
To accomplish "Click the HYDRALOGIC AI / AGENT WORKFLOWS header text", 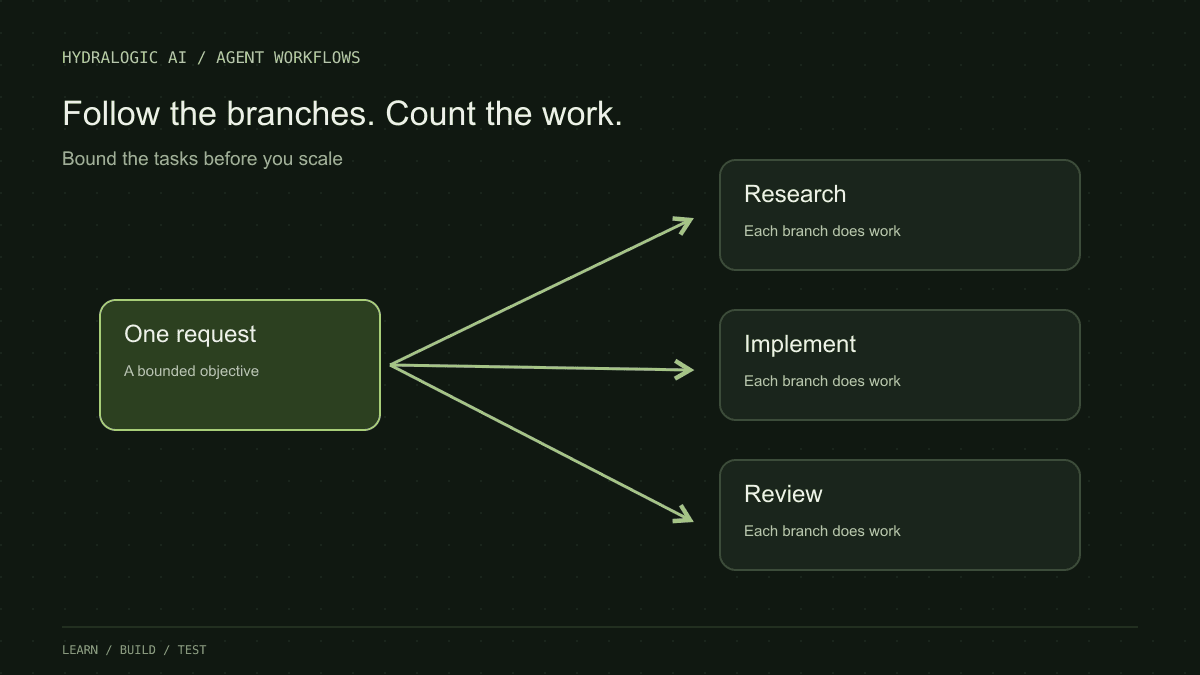I will (x=211, y=58).
